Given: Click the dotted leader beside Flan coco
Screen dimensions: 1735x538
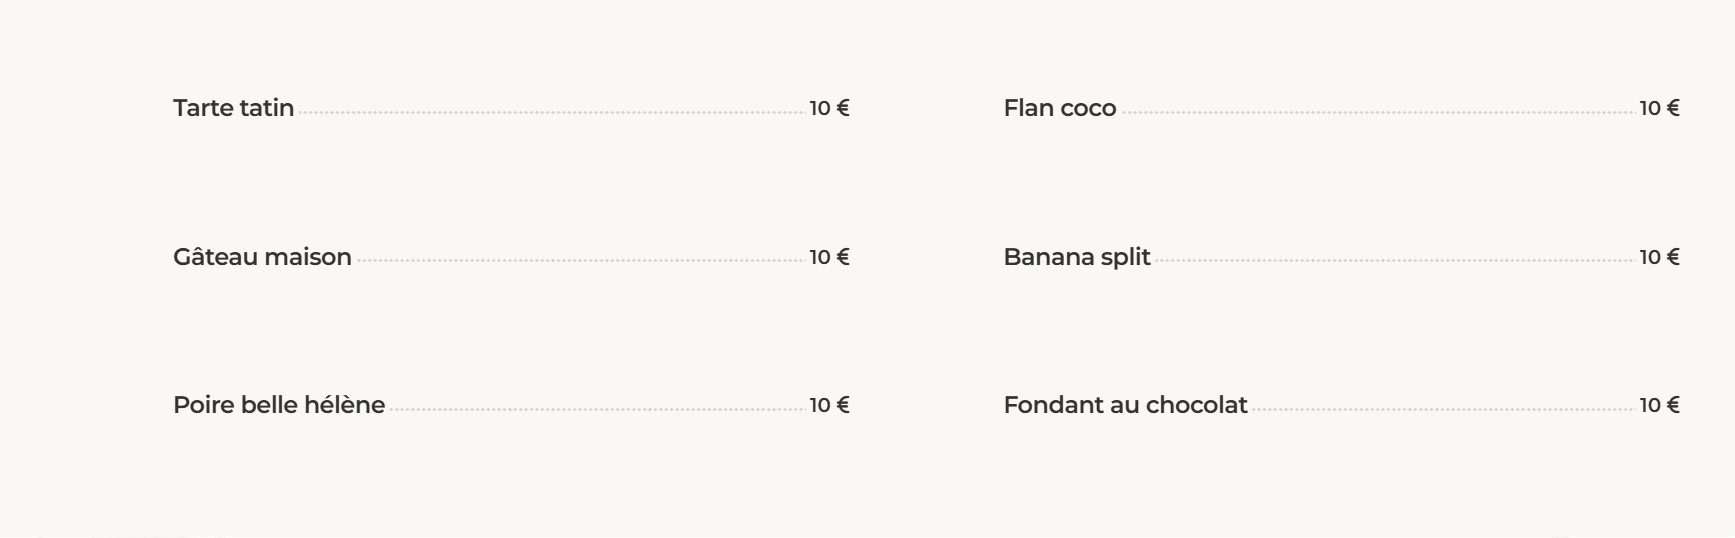Looking at the screenshot, I should [x=1378, y=113].
